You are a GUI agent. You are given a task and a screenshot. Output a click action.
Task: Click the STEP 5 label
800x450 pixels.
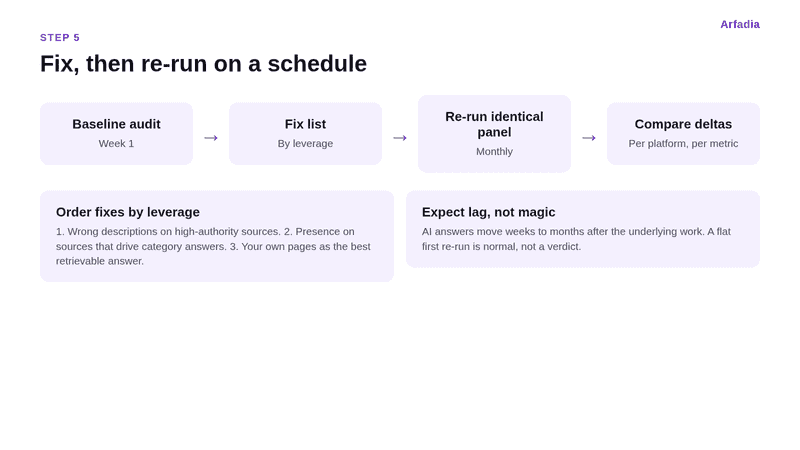[60, 38]
